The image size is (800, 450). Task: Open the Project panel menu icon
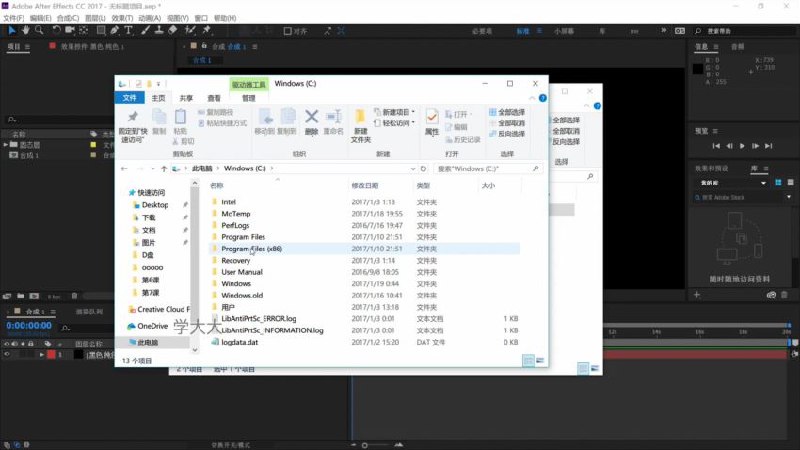27,46
